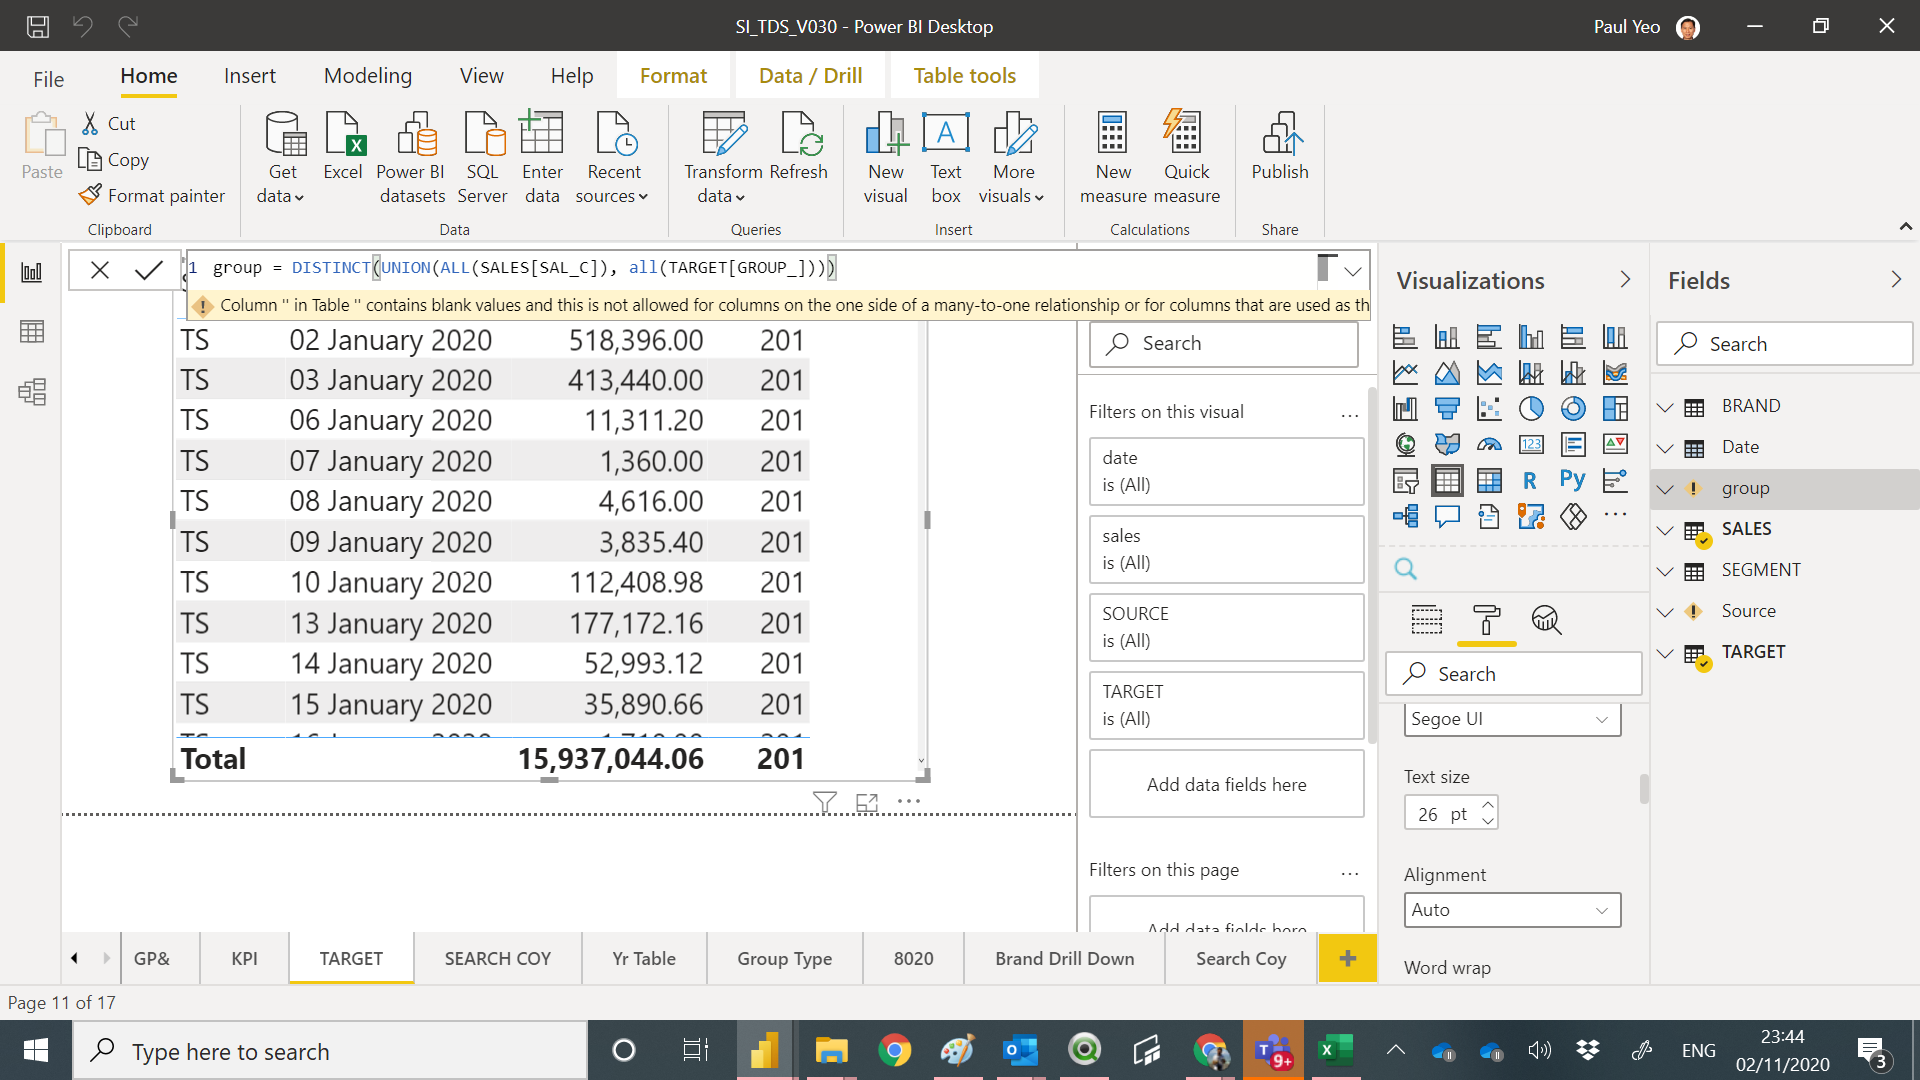Click the Publish button
The width and height of the screenshot is (1920, 1080).
(1280, 148)
